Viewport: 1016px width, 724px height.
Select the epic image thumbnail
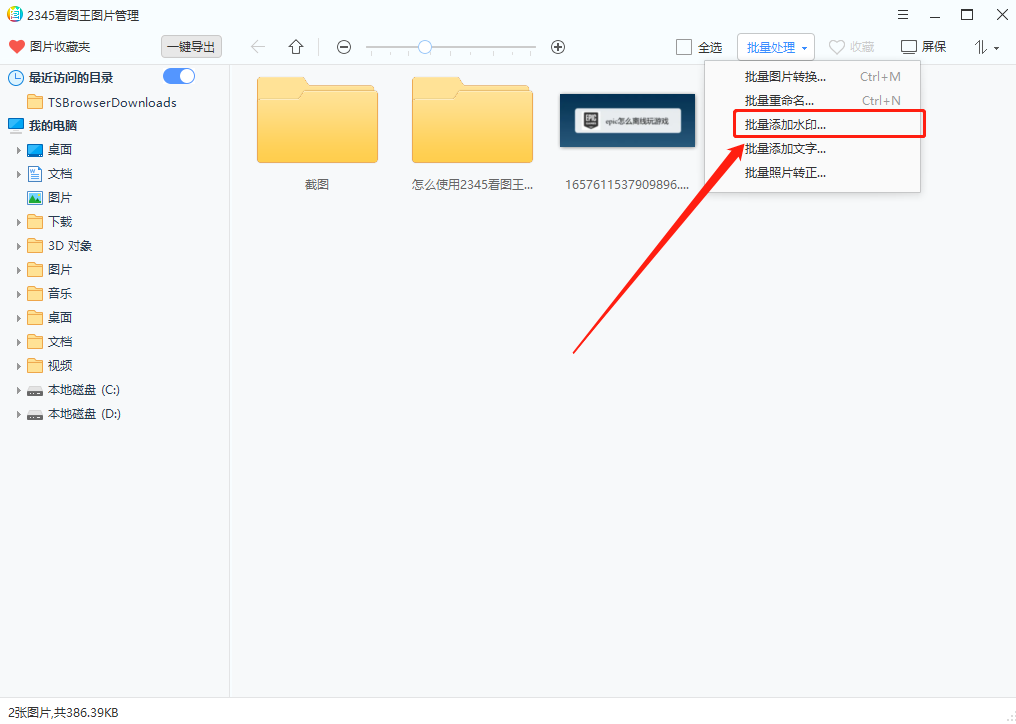[x=627, y=121]
